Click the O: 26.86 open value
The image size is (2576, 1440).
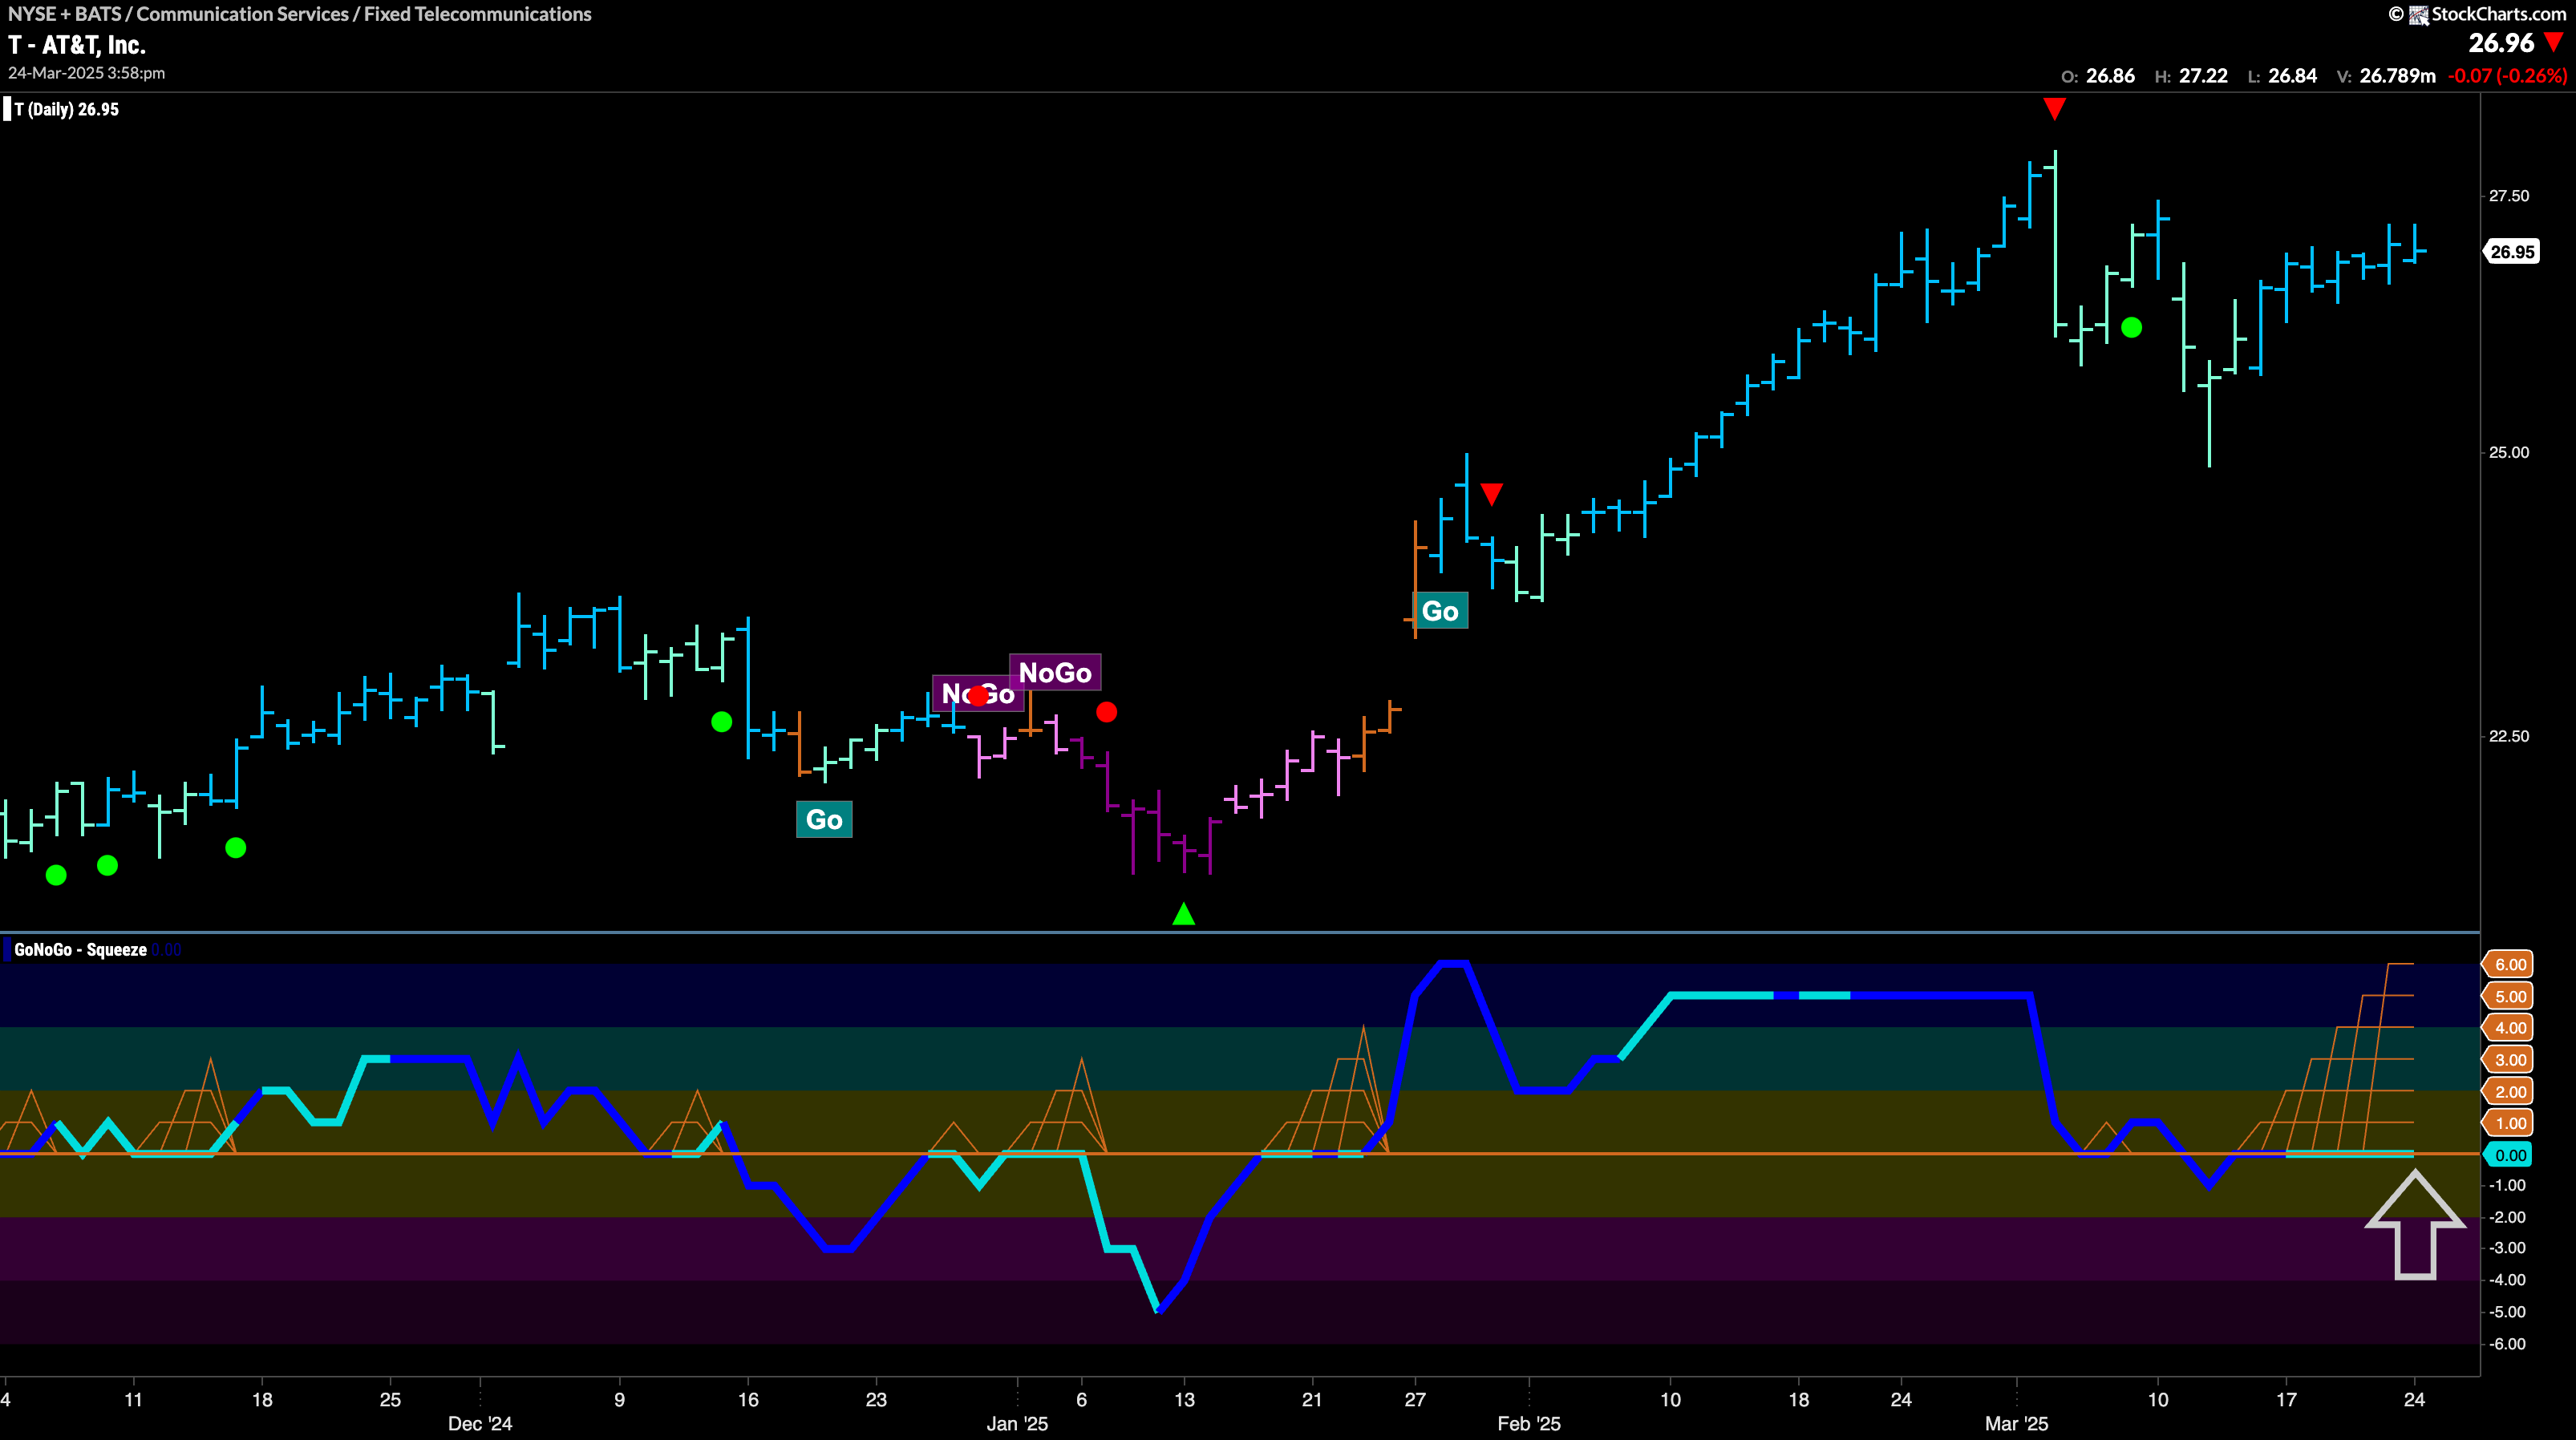point(2097,76)
